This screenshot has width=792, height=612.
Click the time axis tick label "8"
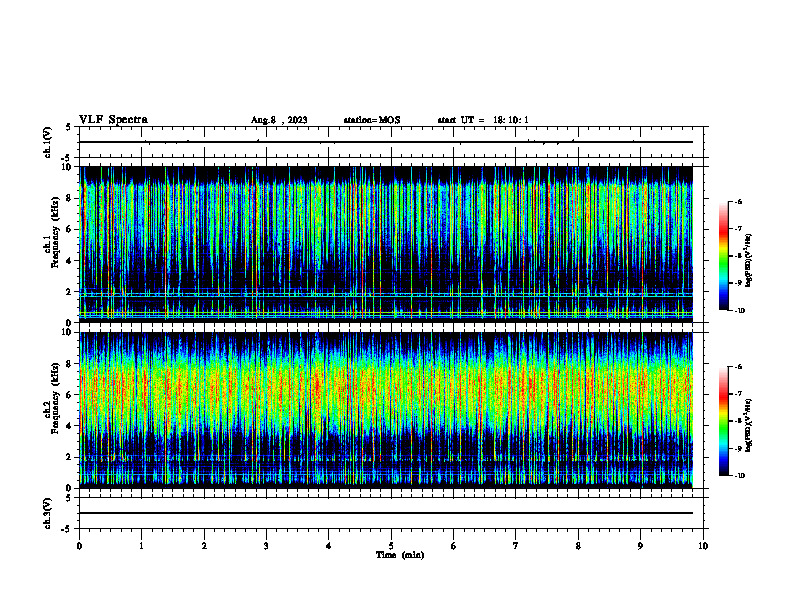pyautogui.click(x=578, y=546)
